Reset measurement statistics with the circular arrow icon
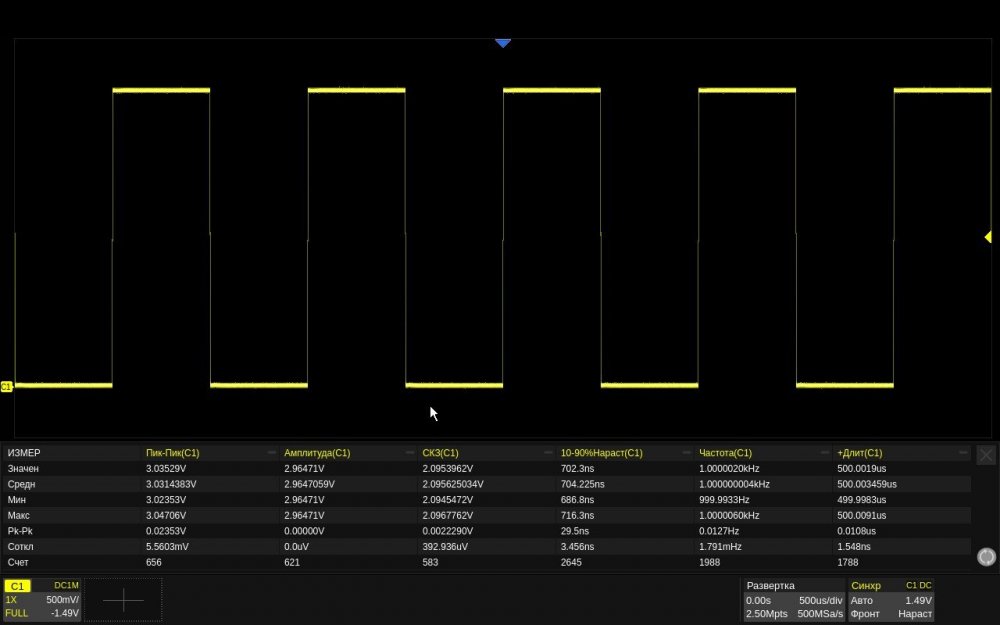Screen dimensions: 1000x625 (986, 557)
